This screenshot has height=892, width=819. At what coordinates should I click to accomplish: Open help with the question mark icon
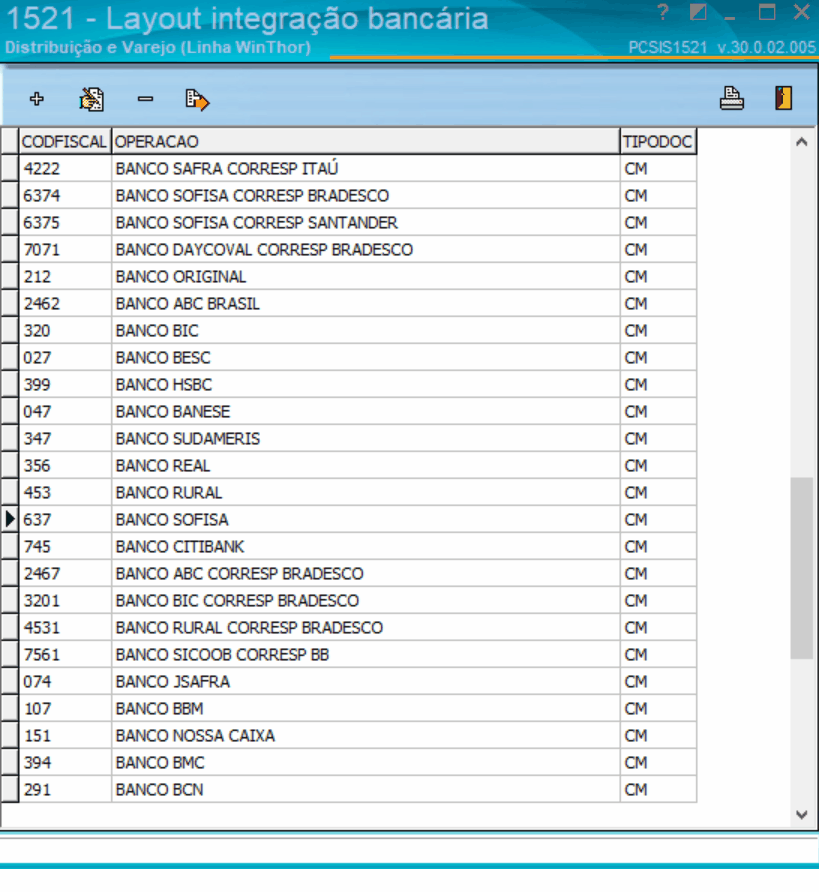point(663,12)
